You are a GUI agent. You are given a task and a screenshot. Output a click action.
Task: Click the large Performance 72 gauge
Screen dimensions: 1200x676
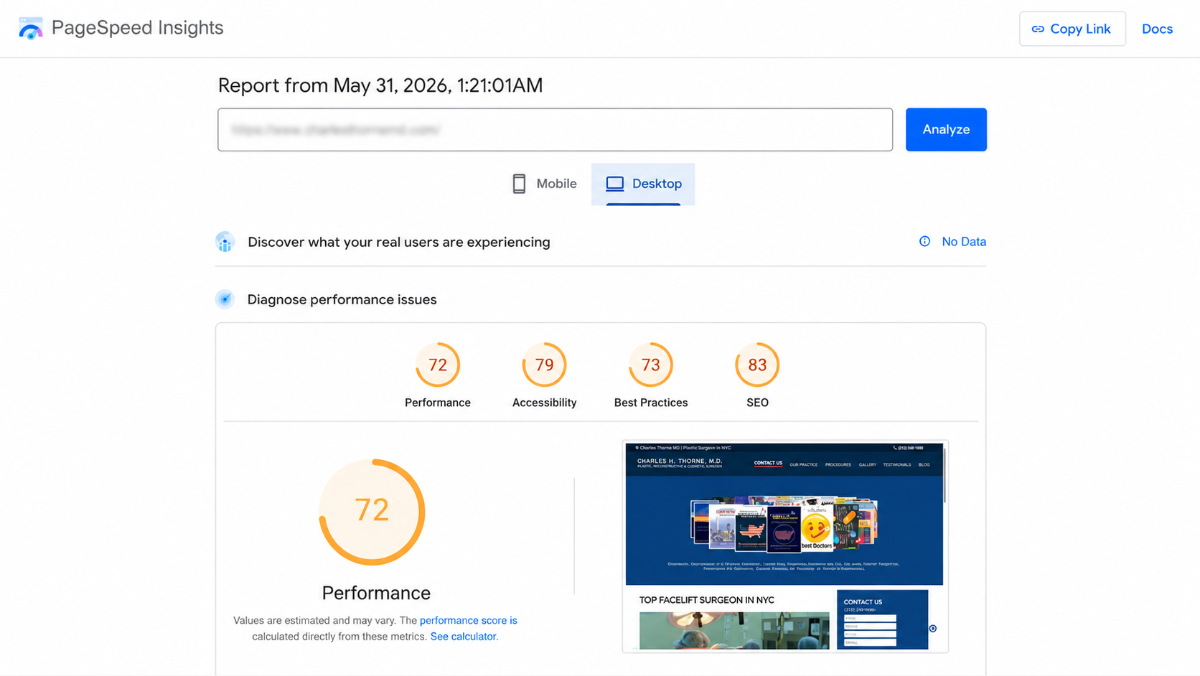(x=372, y=511)
